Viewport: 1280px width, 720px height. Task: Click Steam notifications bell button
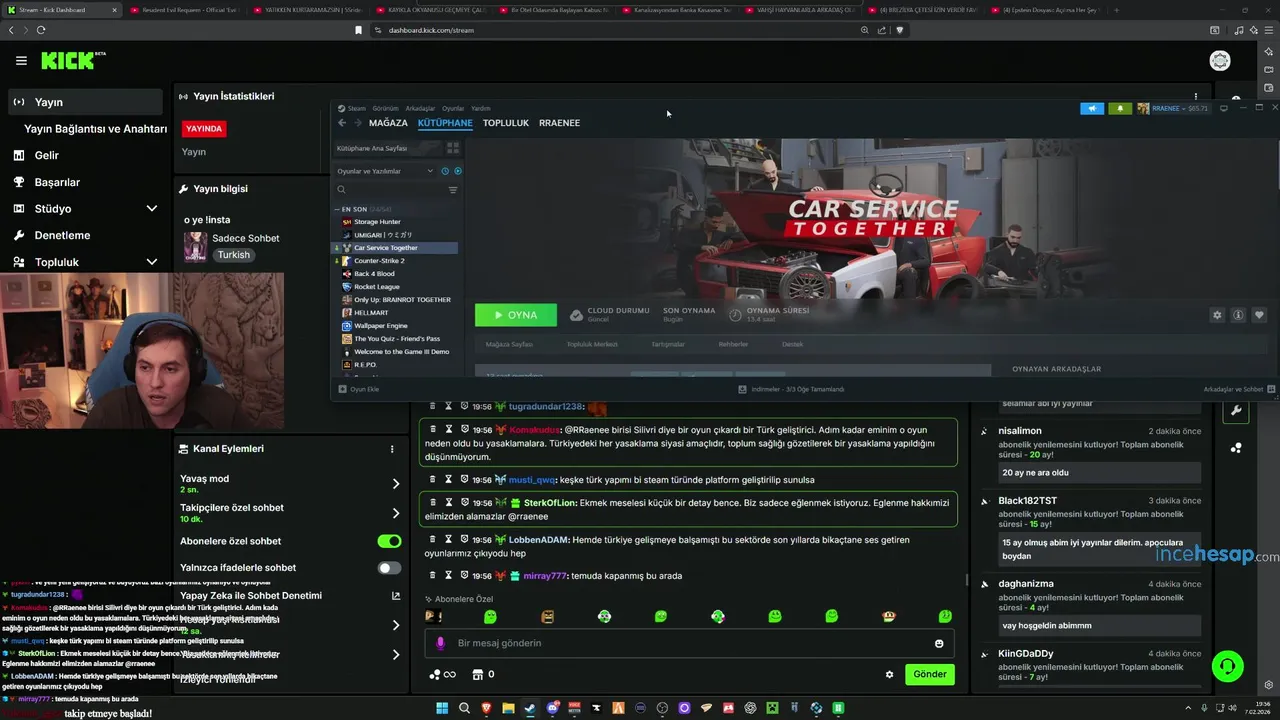click(x=1120, y=108)
